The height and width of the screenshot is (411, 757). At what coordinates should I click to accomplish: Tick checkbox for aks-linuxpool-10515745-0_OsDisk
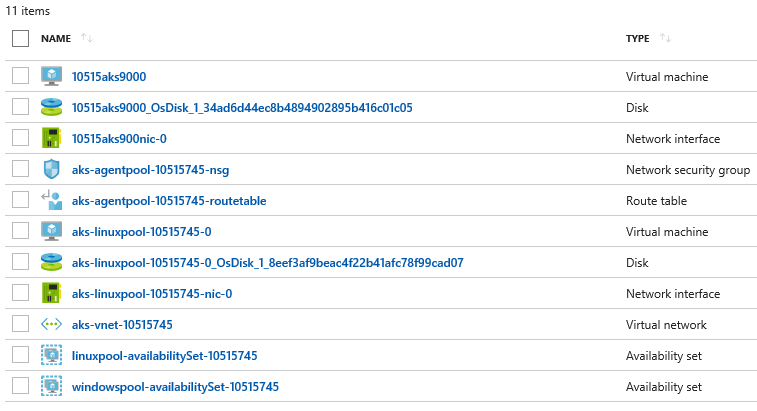pyautogui.click(x=20, y=262)
